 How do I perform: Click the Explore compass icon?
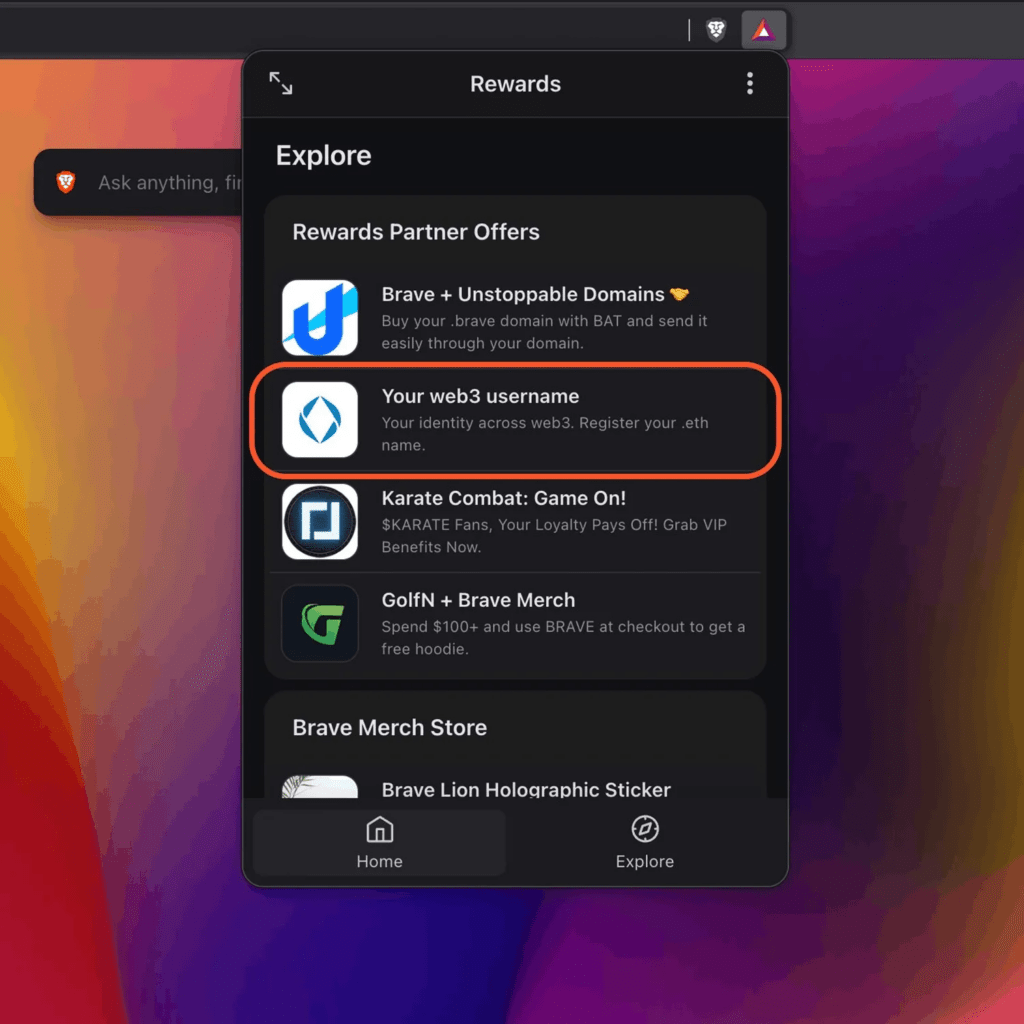pyautogui.click(x=645, y=829)
